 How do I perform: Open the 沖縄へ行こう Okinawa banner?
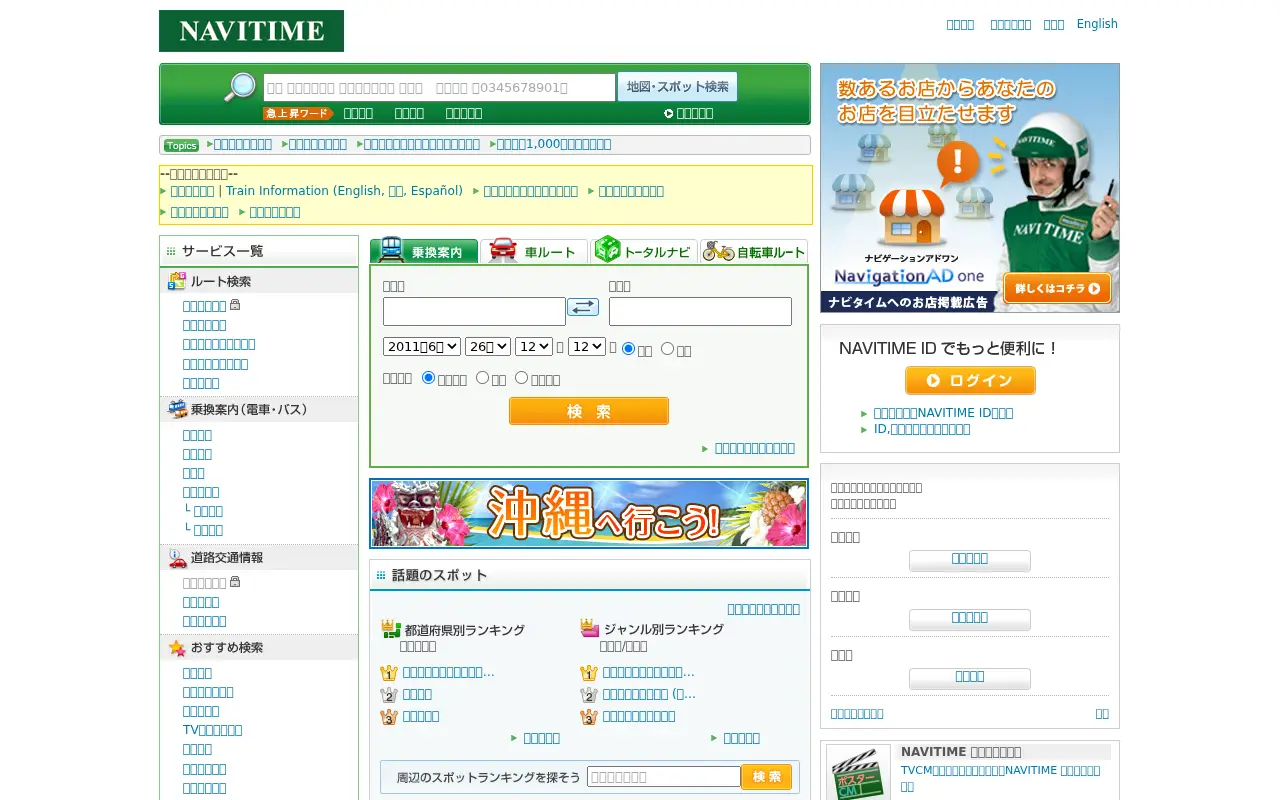pos(589,514)
